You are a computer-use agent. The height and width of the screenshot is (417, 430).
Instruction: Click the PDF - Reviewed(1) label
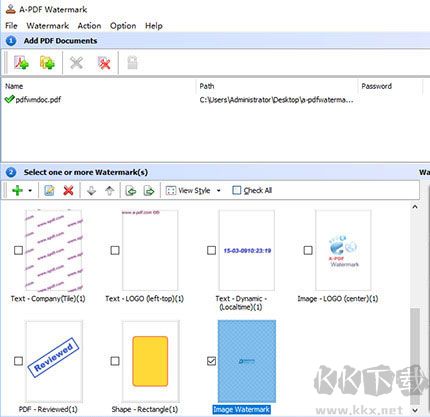click(x=48, y=409)
